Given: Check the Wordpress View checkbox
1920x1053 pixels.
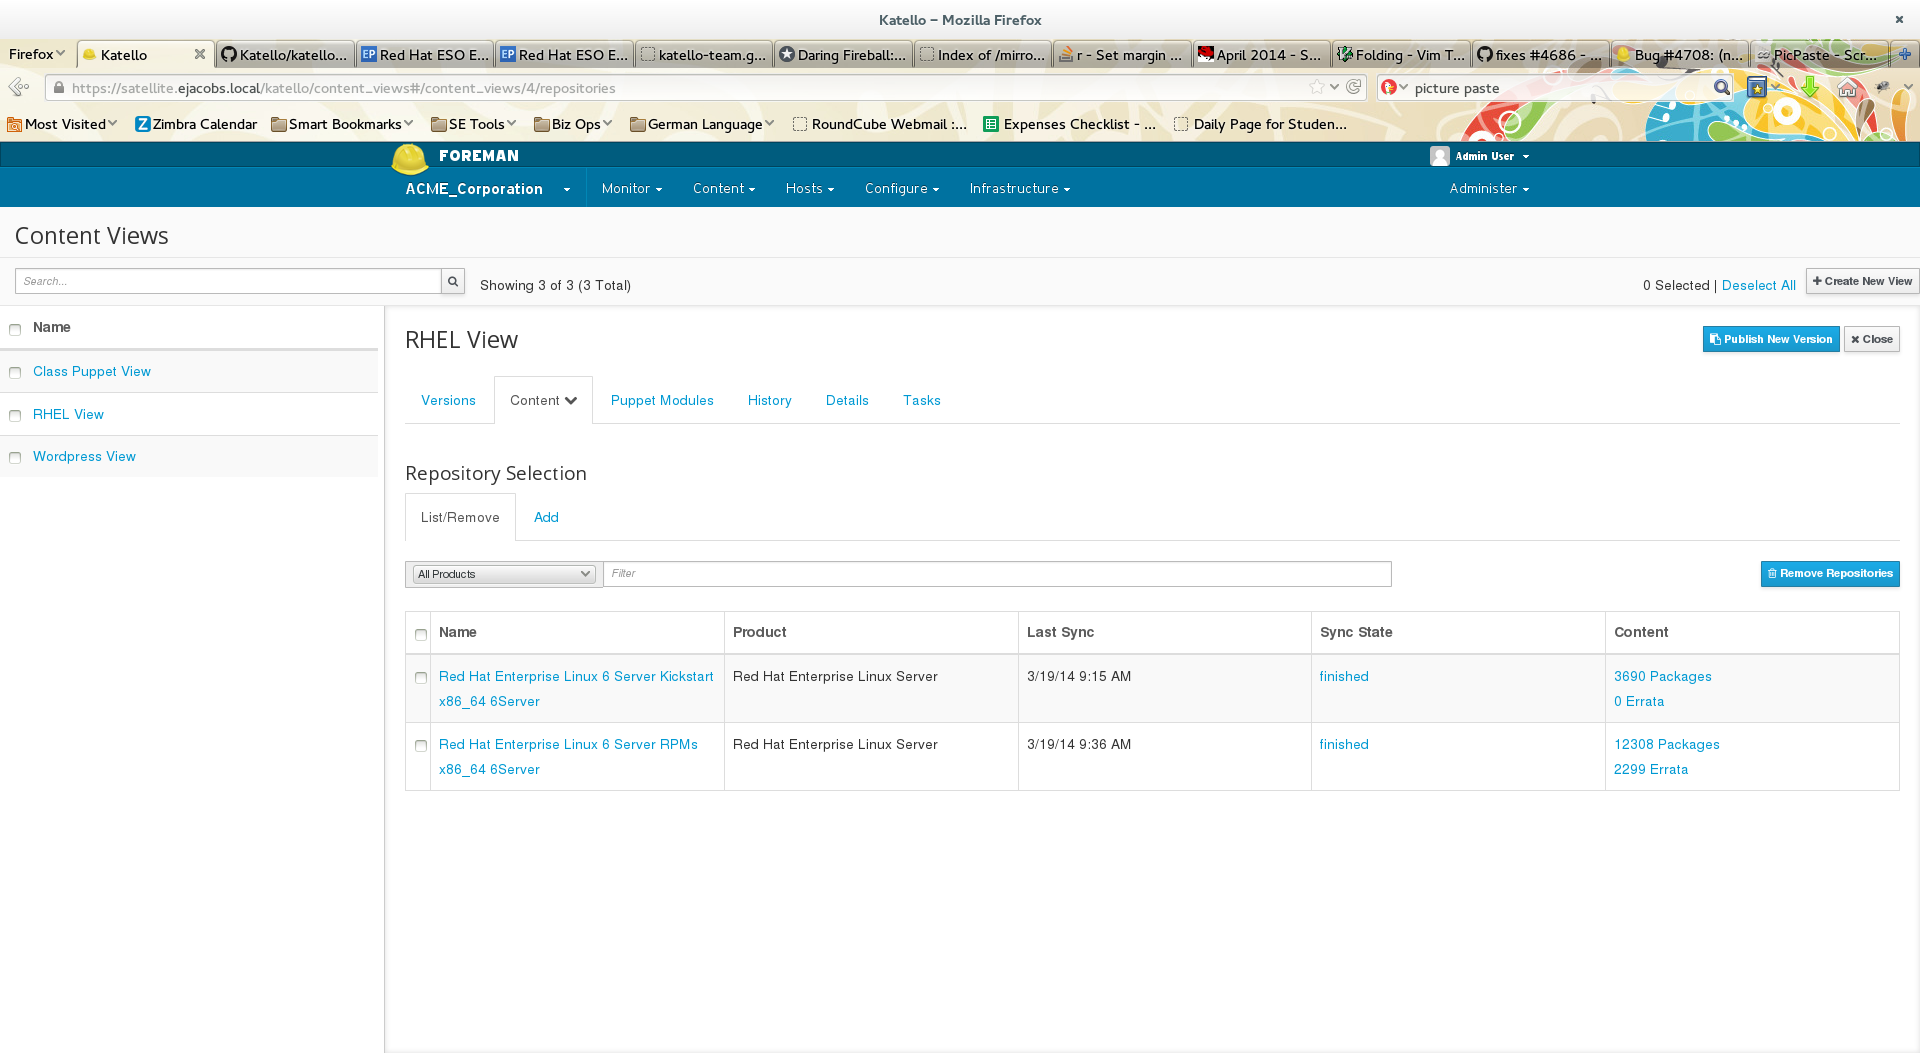Looking at the screenshot, I should point(15,457).
